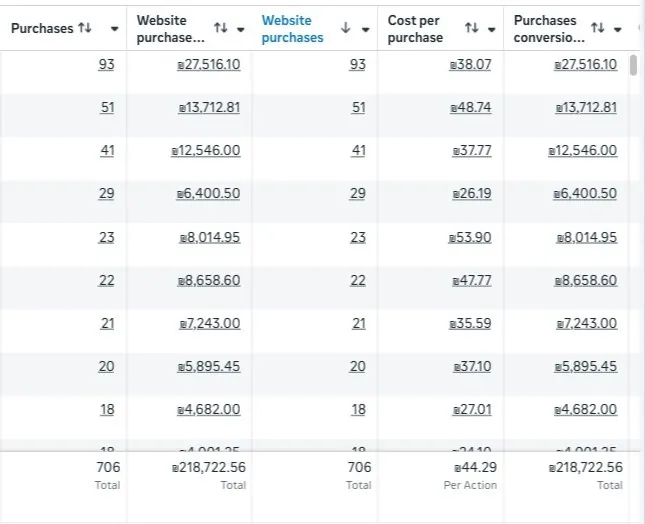Open the Purchases column dropdown
Image resolution: width=645 pixels, height=524 pixels.
click(115, 29)
